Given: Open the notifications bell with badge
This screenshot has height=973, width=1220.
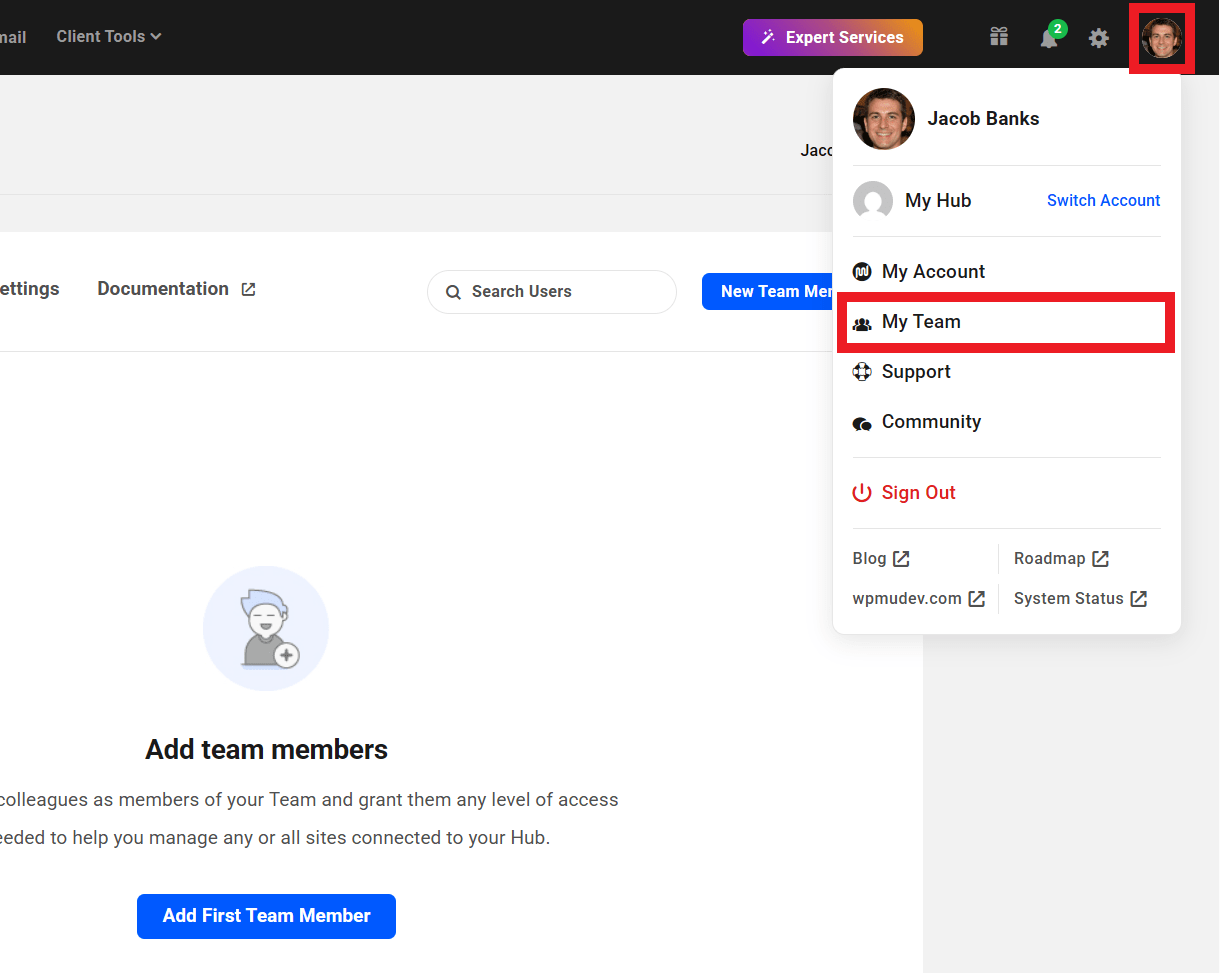Looking at the screenshot, I should click(x=1049, y=38).
